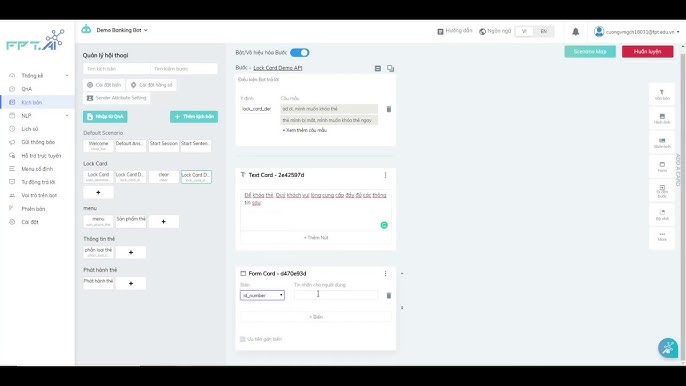Click + Biến to add variable
The width and height of the screenshot is (686, 386).
[x=316, y=317]
